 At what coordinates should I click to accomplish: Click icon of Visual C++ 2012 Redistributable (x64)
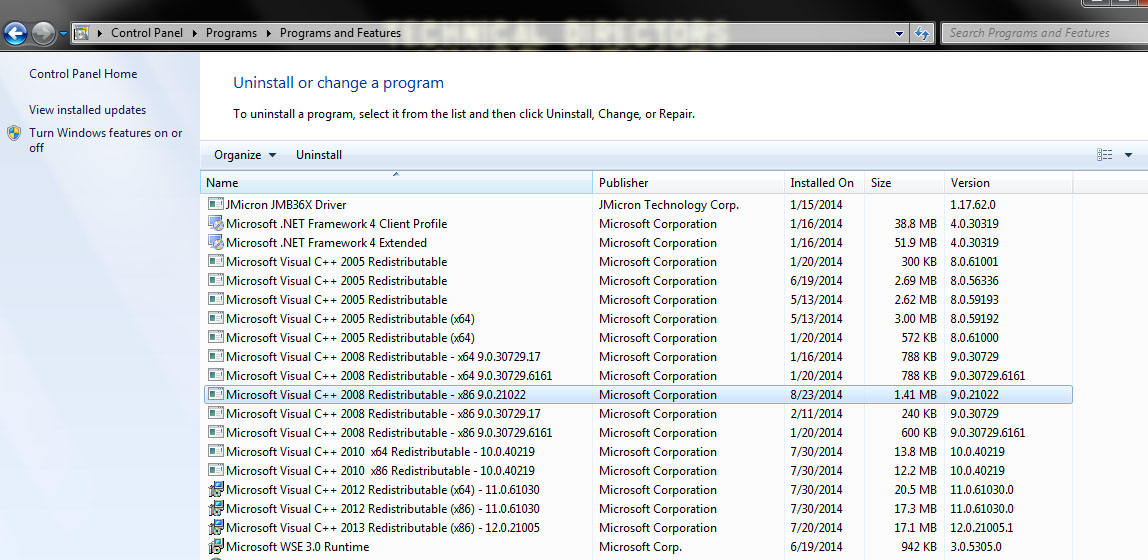pos(215,490)
